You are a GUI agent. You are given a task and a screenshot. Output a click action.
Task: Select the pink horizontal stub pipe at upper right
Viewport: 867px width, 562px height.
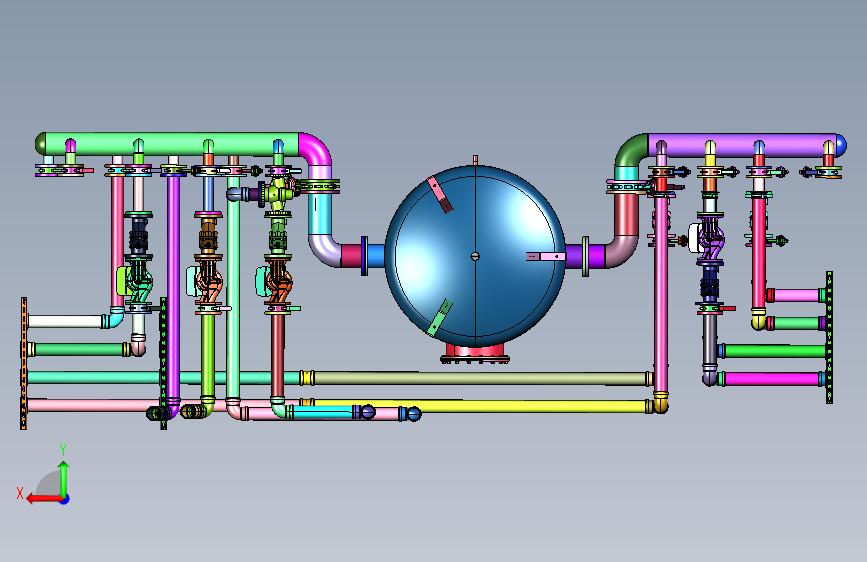[796, 295]
